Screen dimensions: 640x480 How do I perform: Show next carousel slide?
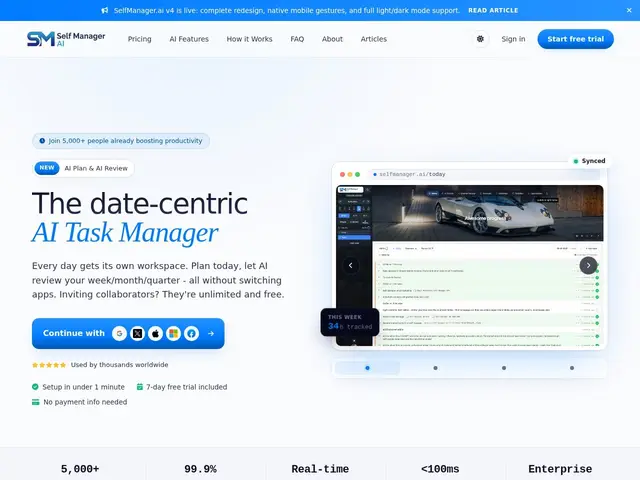tap(588, 265)
